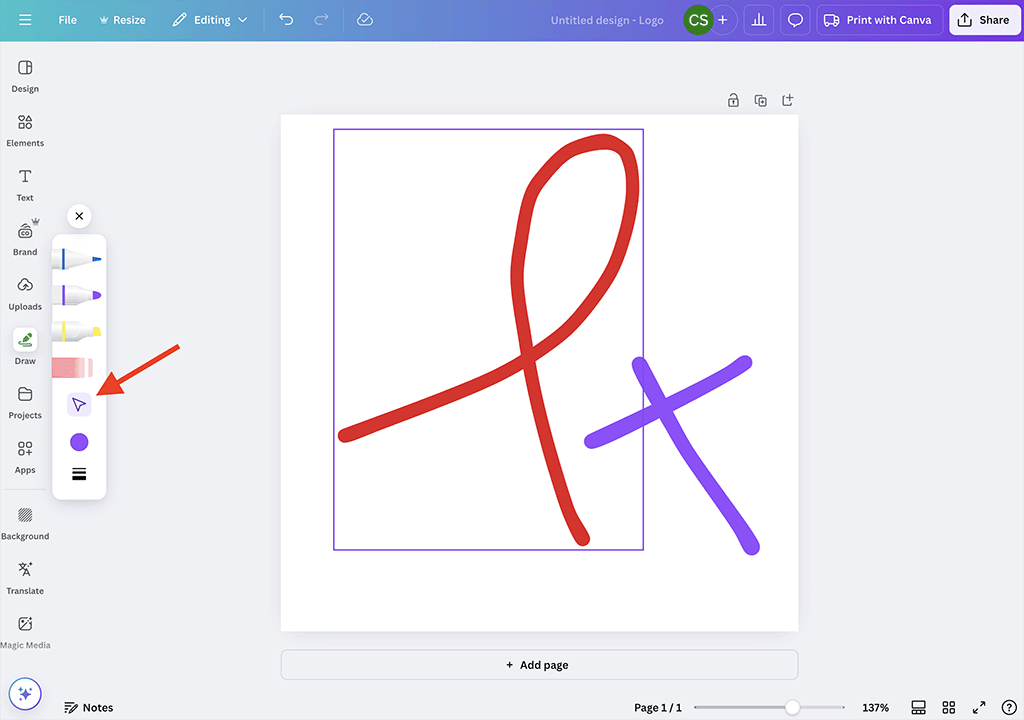
Task: Open the help question mark
Action: (x=1009, y=708)
